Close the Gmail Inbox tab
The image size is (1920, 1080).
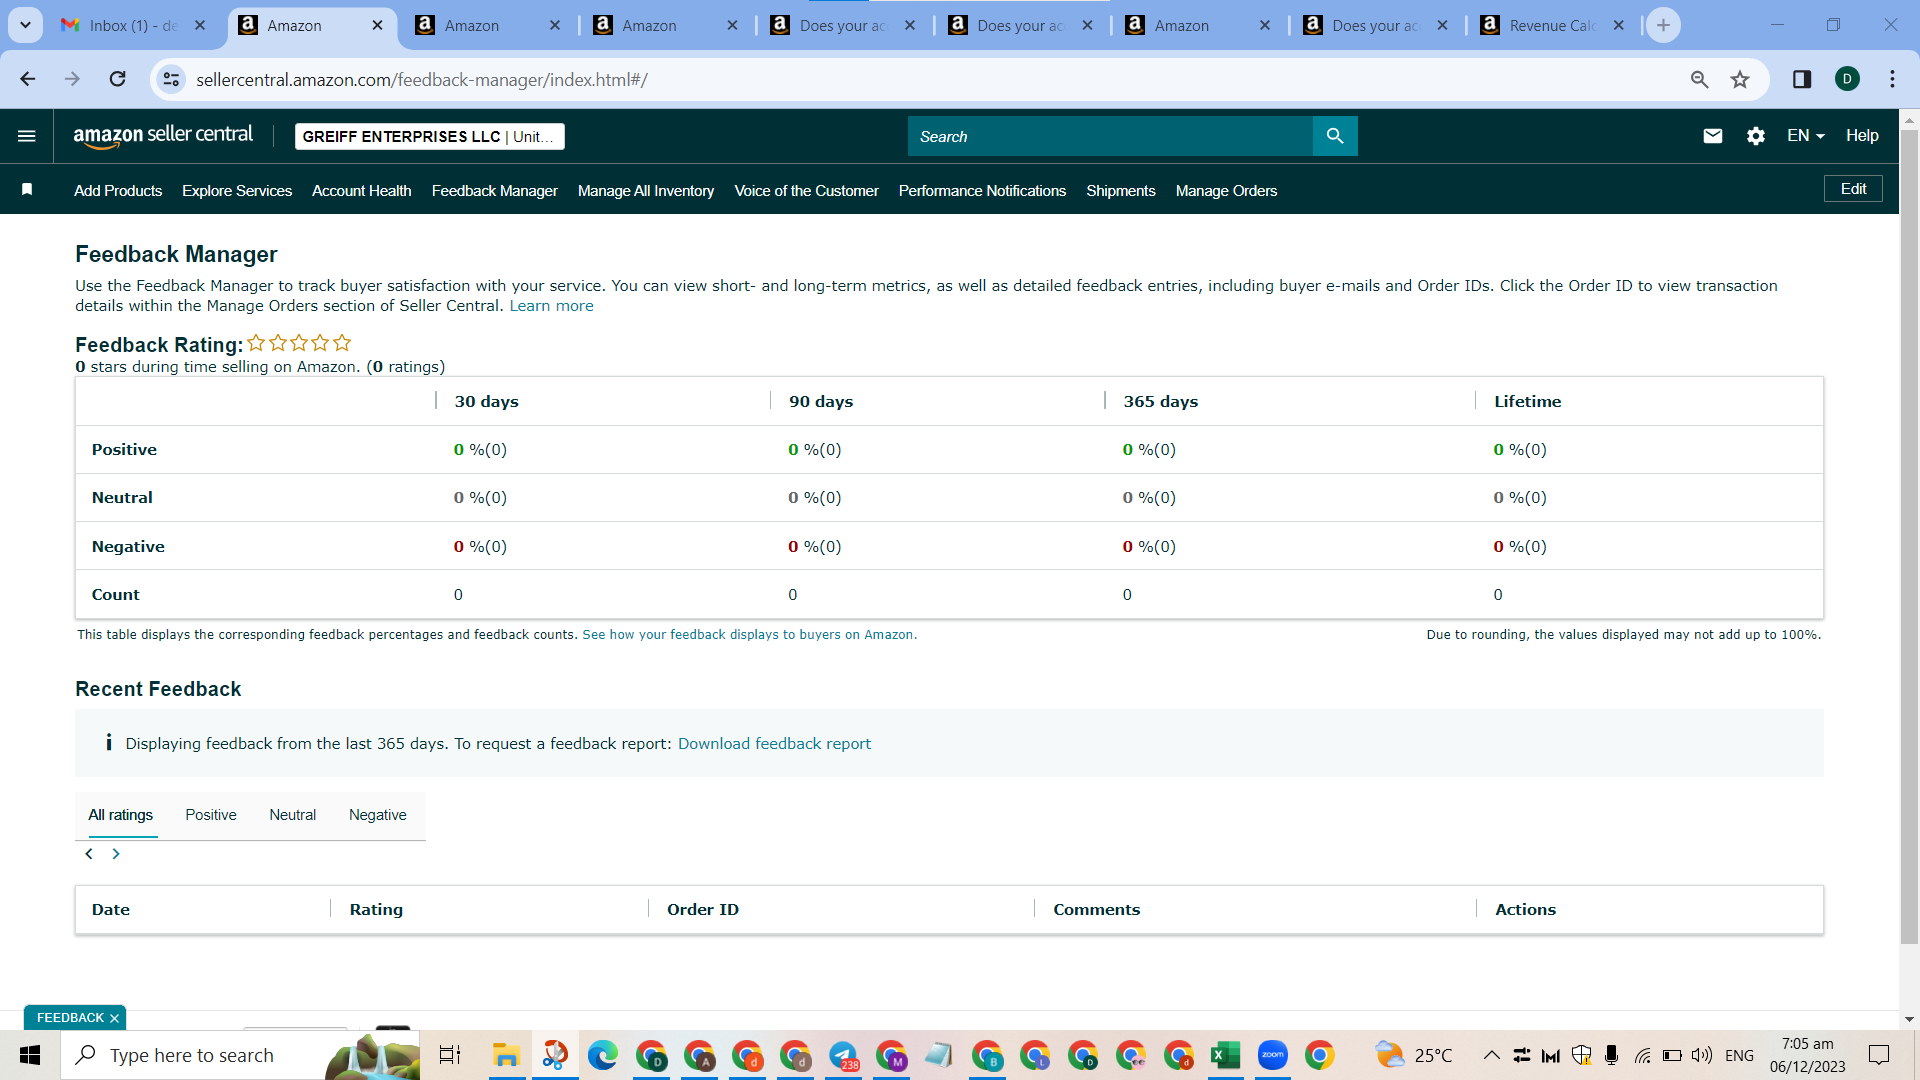[x=200, y=25]
